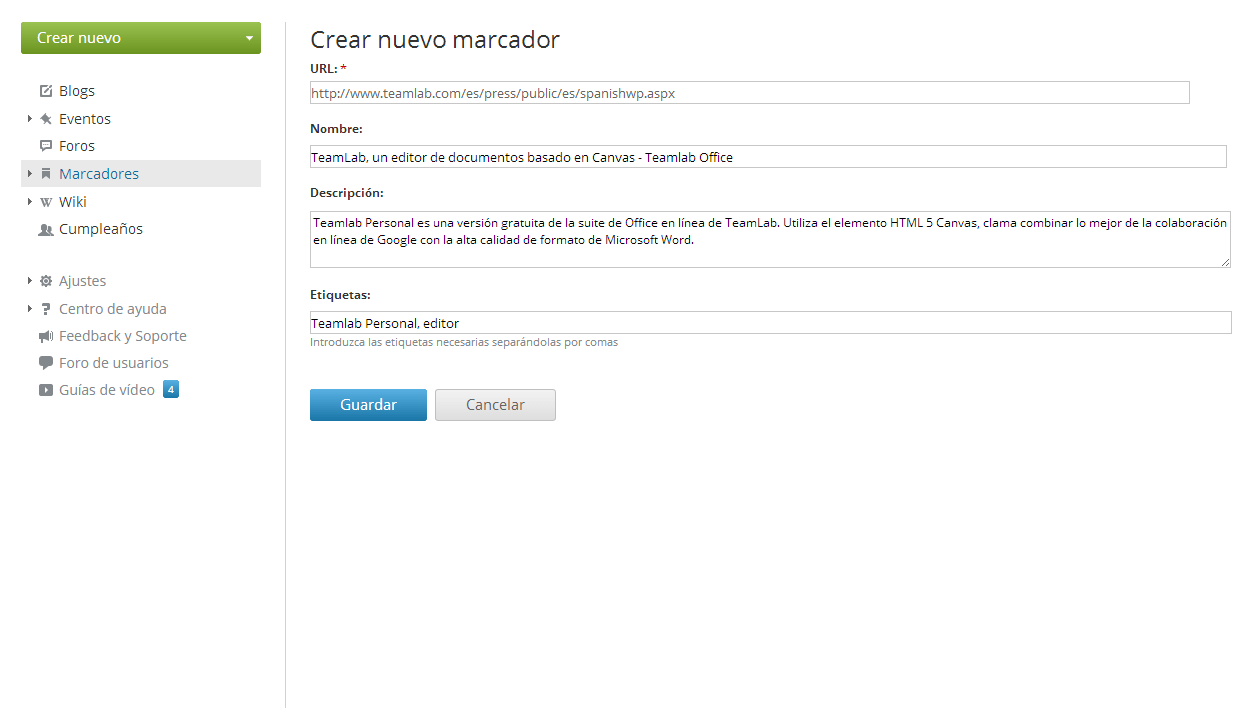Open Centro de ayuda link
The image size is (1240, 708).
click(113, 309)
